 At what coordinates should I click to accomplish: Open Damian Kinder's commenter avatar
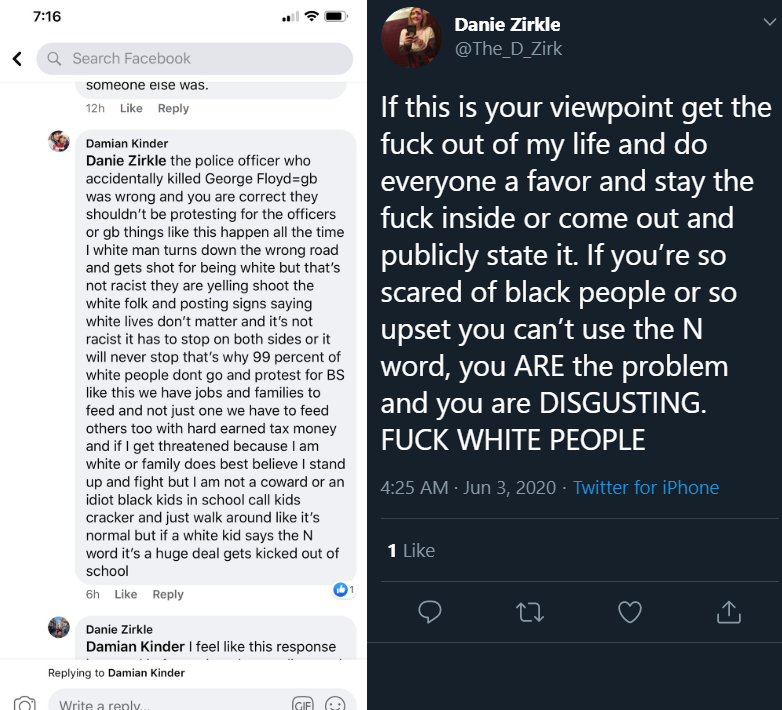point(59,141)
